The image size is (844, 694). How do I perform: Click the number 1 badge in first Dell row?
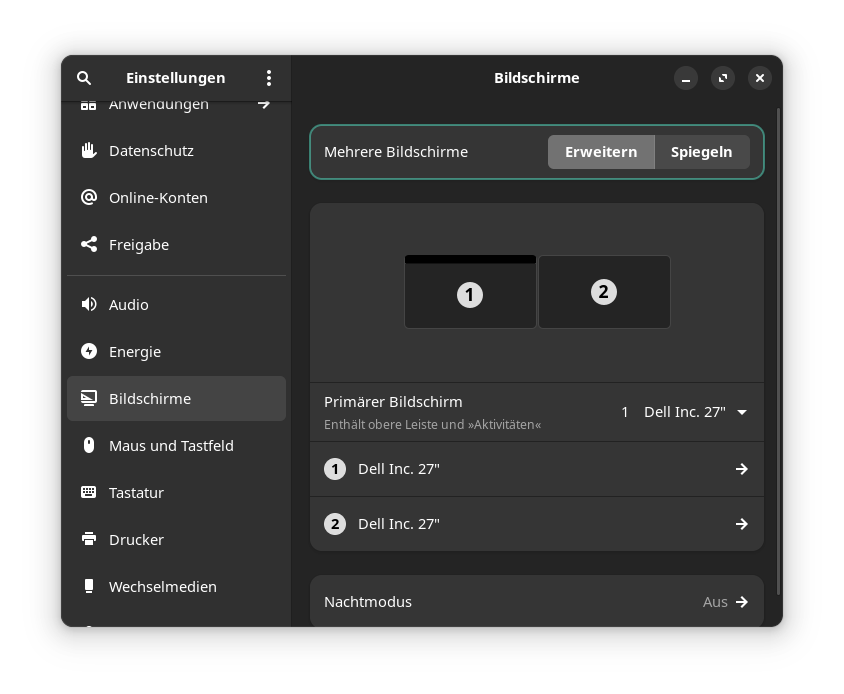tap(335, 469)
